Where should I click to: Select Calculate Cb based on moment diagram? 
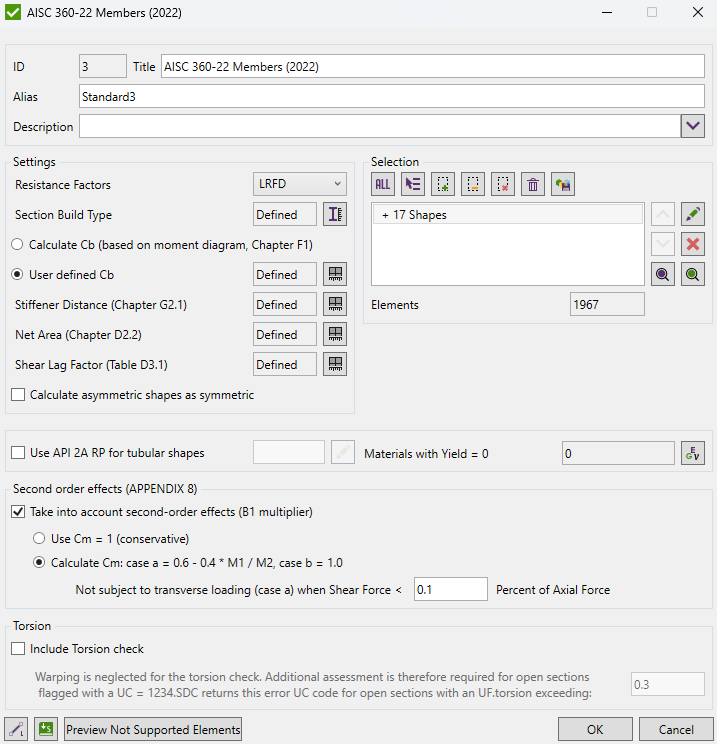[x=17, y=244]
